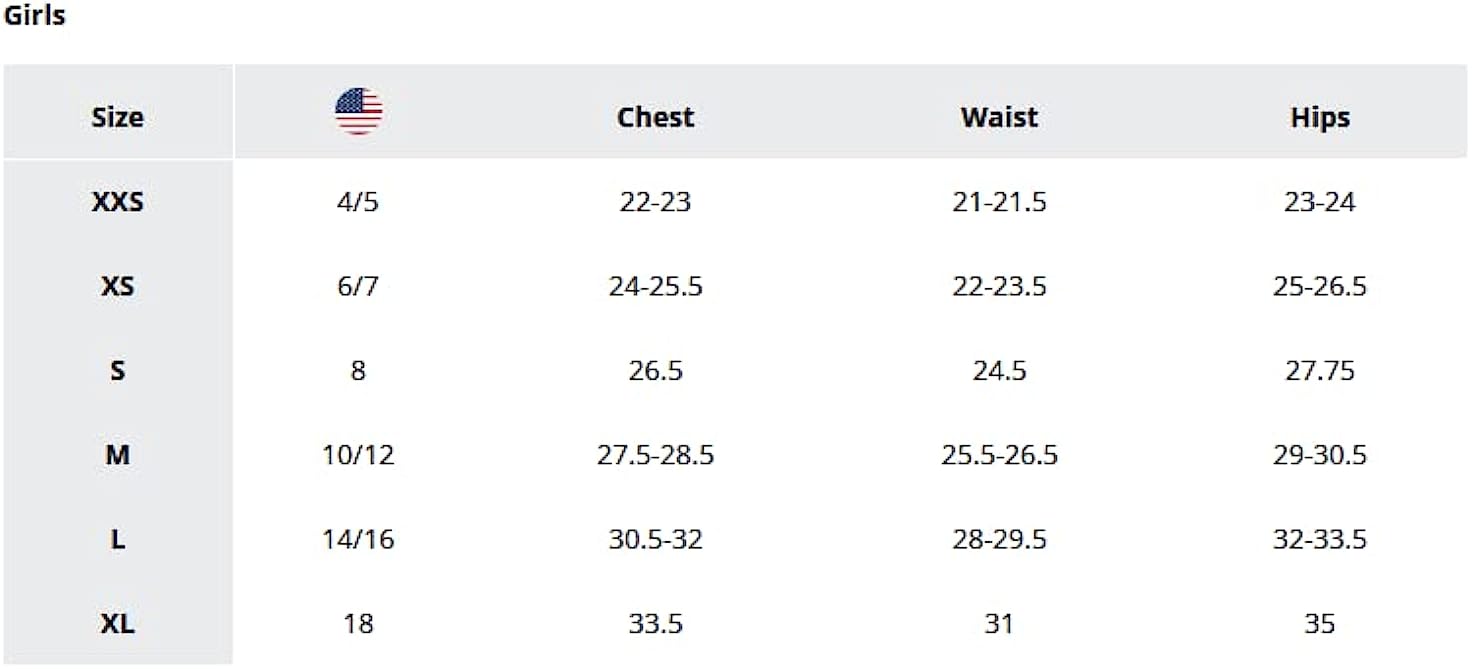Viewport: 1472px width, 669px height.
Task: Select the Size column header
Action: (x=117, y=117)
